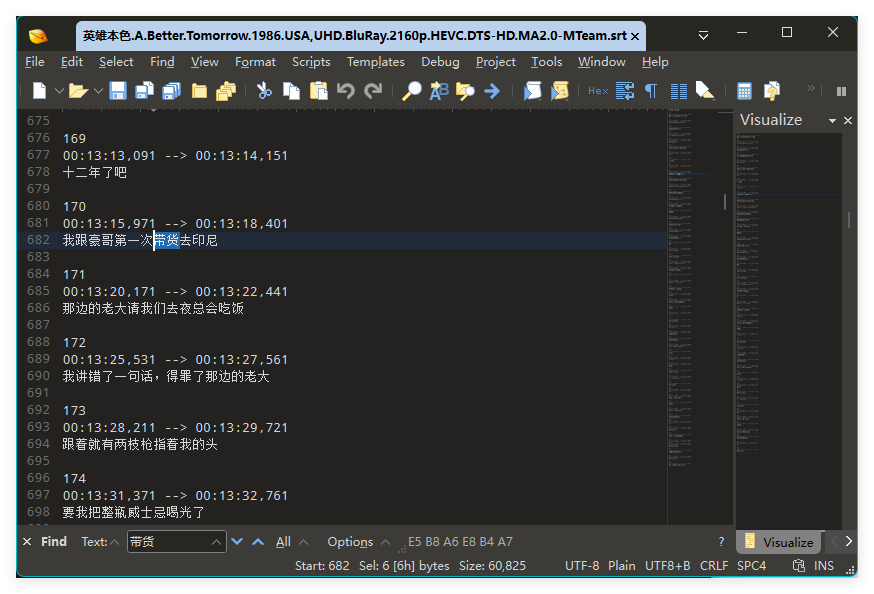Open the Scripts menu

[x=311, y=62]
